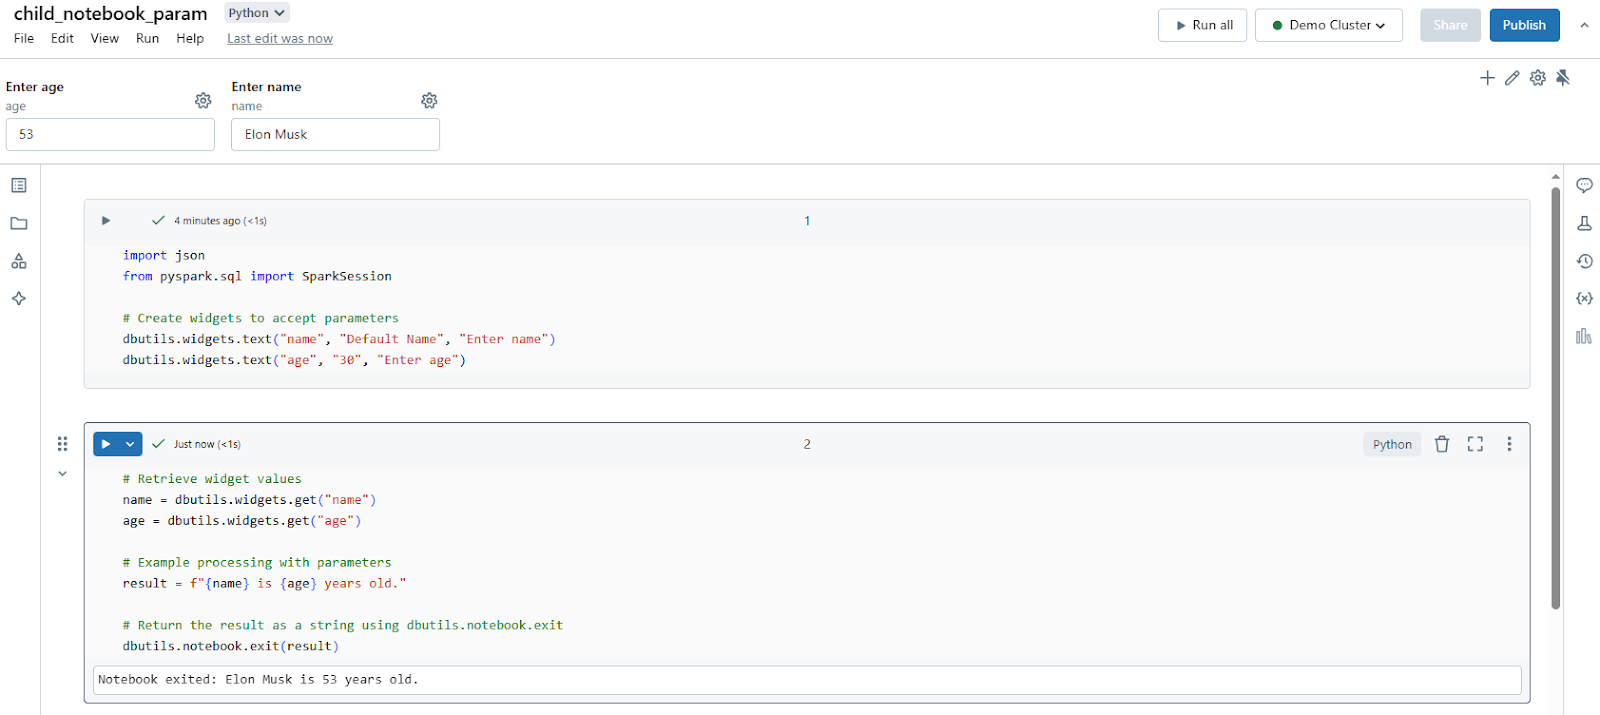Focus the name input field with Elon Musk
The image size is (1600, 715).
coord(335,135)
